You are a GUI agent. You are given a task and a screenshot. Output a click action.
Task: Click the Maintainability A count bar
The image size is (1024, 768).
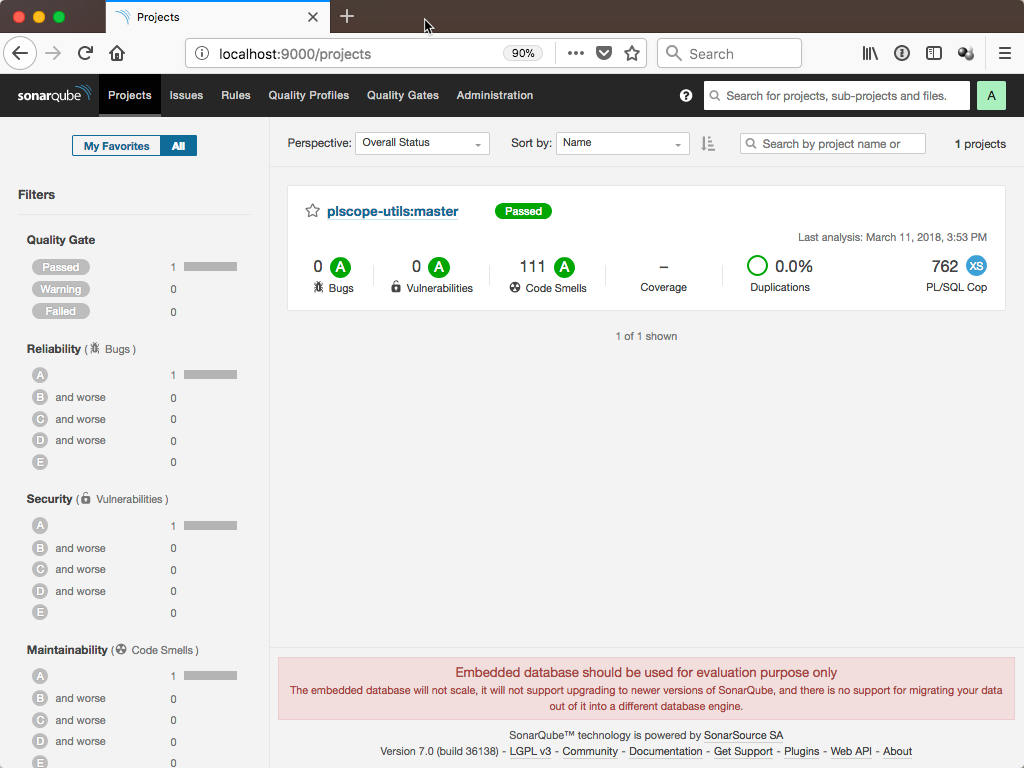pyautogui.click(x=210, y=675)
